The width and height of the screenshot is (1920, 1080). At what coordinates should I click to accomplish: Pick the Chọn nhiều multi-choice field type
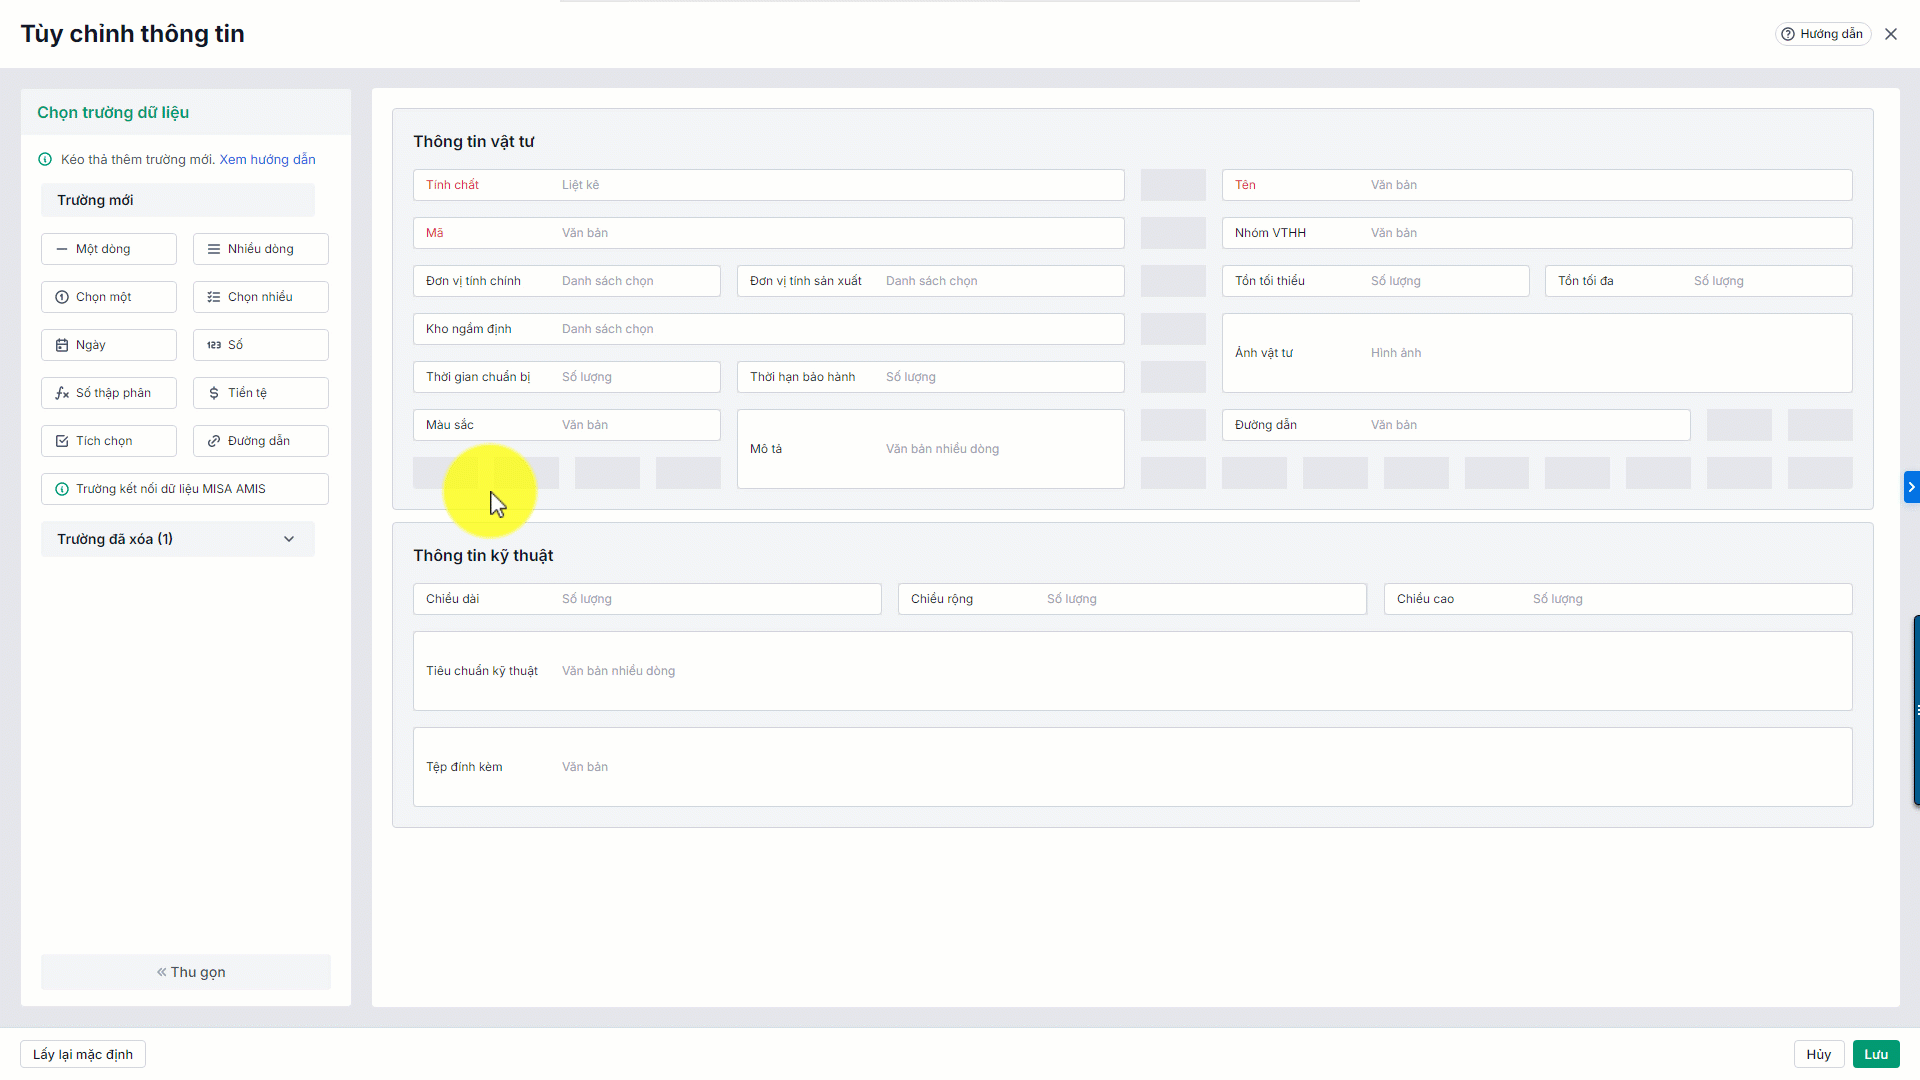(260, 297)
